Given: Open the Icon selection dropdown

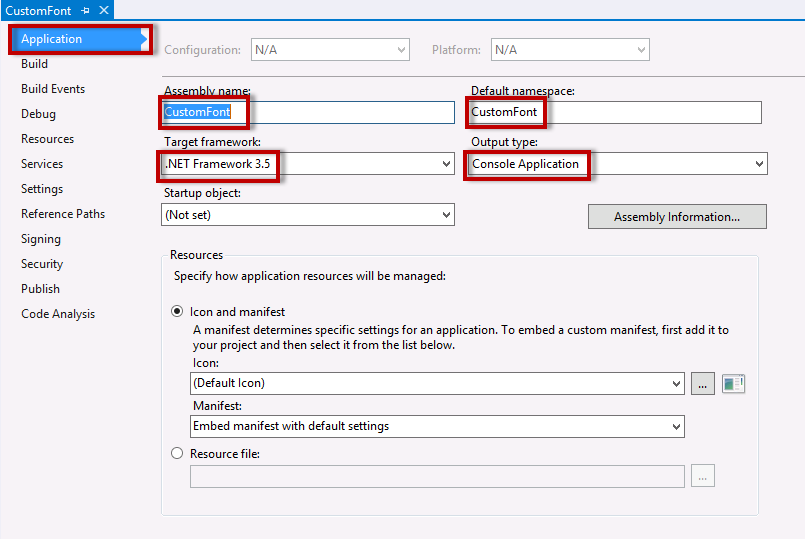Looking at the screenshot, I should [675, 383].
